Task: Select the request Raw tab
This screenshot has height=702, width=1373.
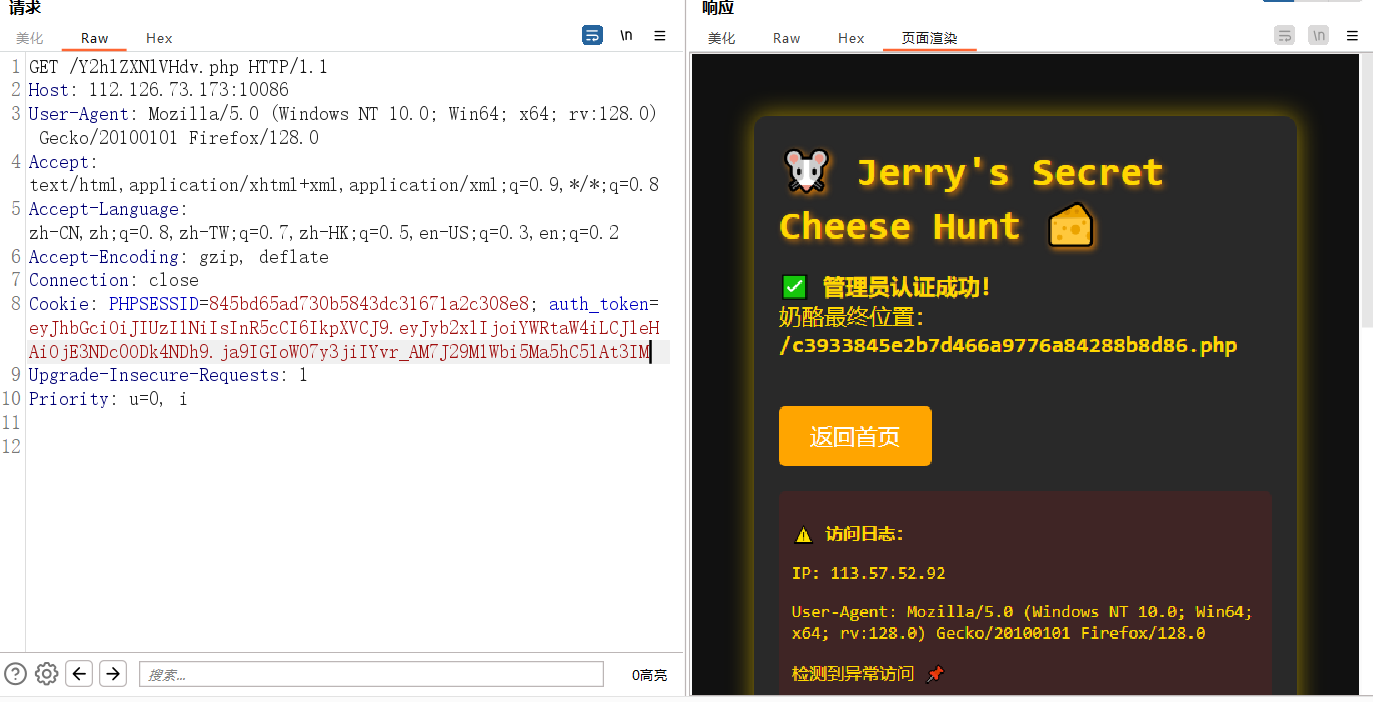Action: pyautogui.click(x=95, y=38)
